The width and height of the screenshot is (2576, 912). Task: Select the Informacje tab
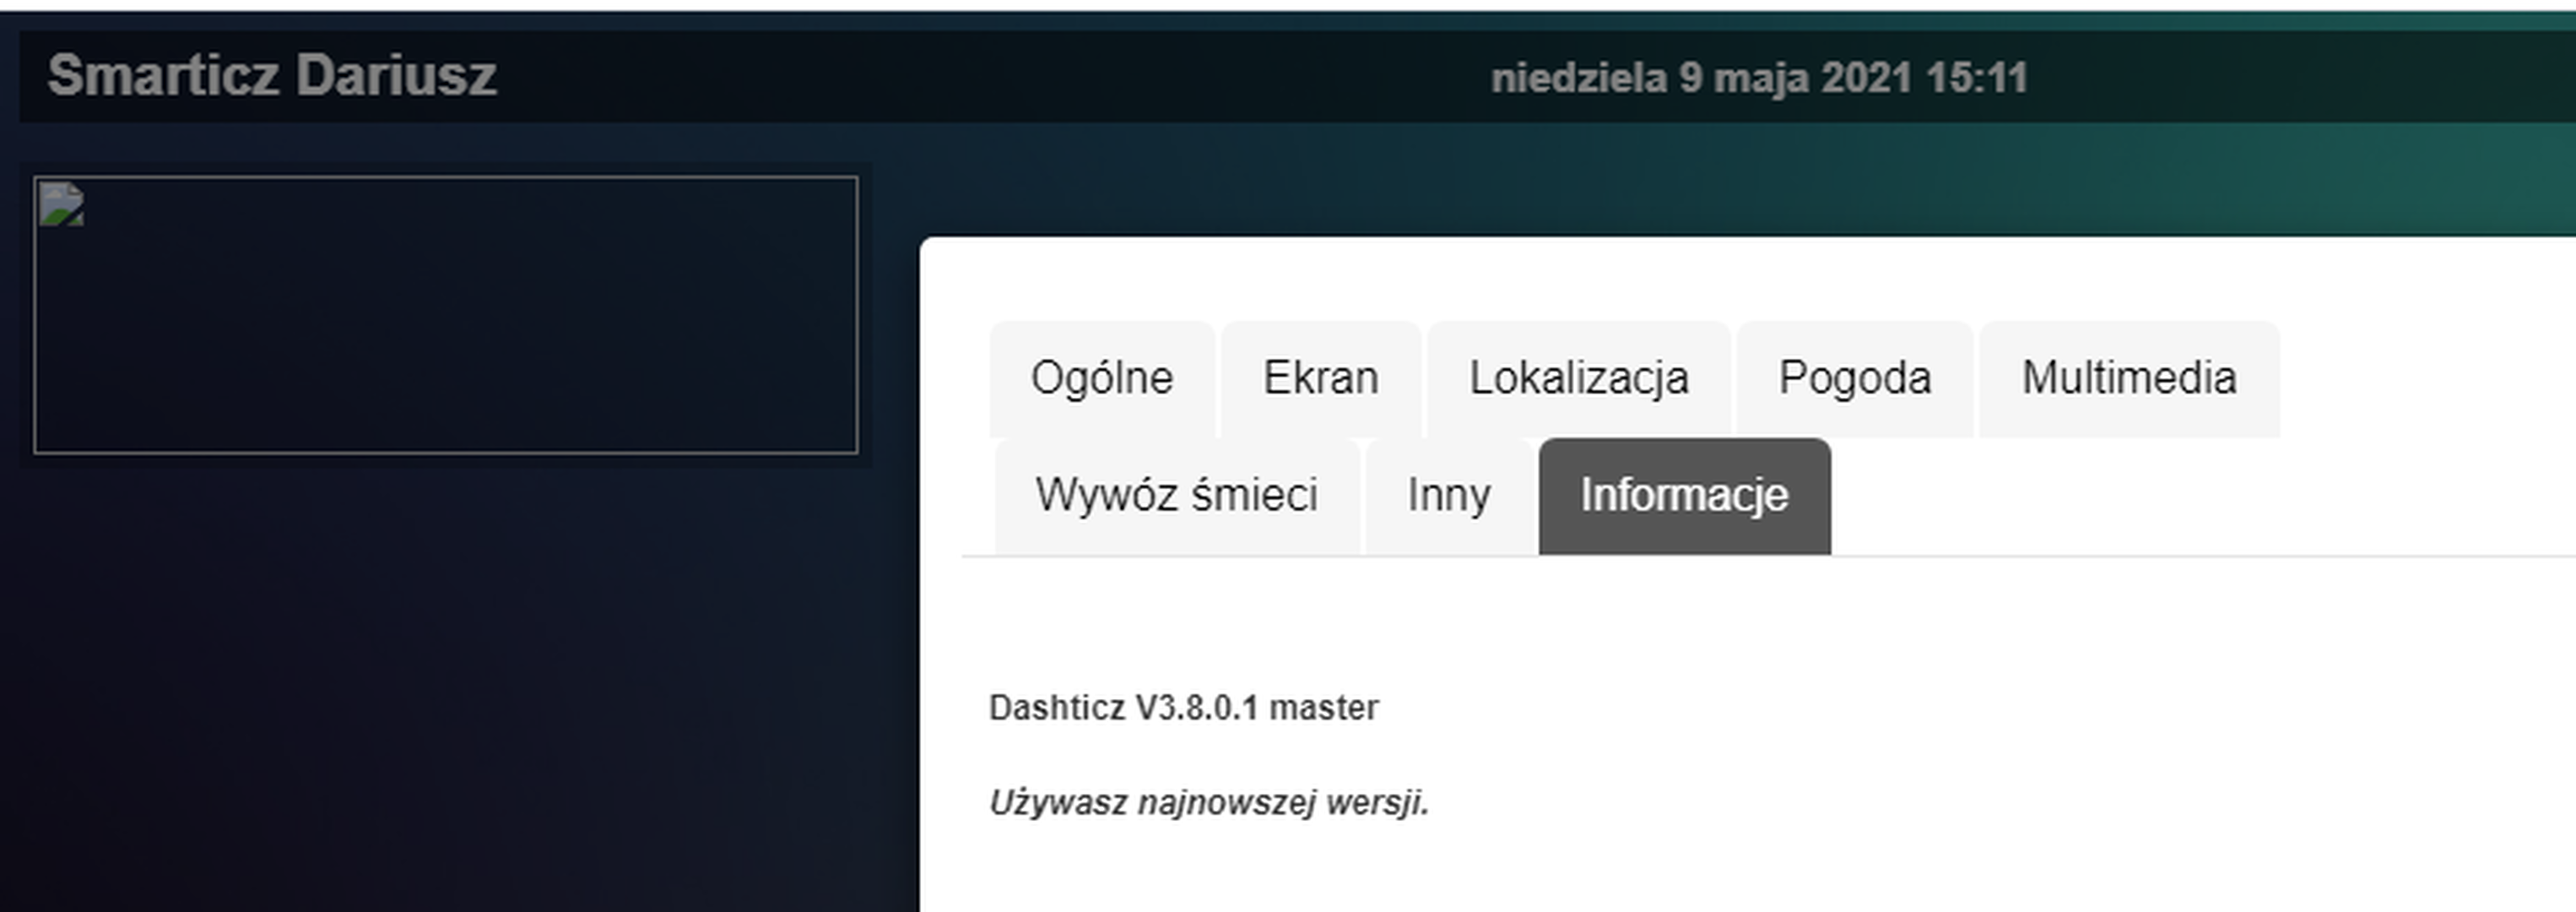[x=1684, y=496]
